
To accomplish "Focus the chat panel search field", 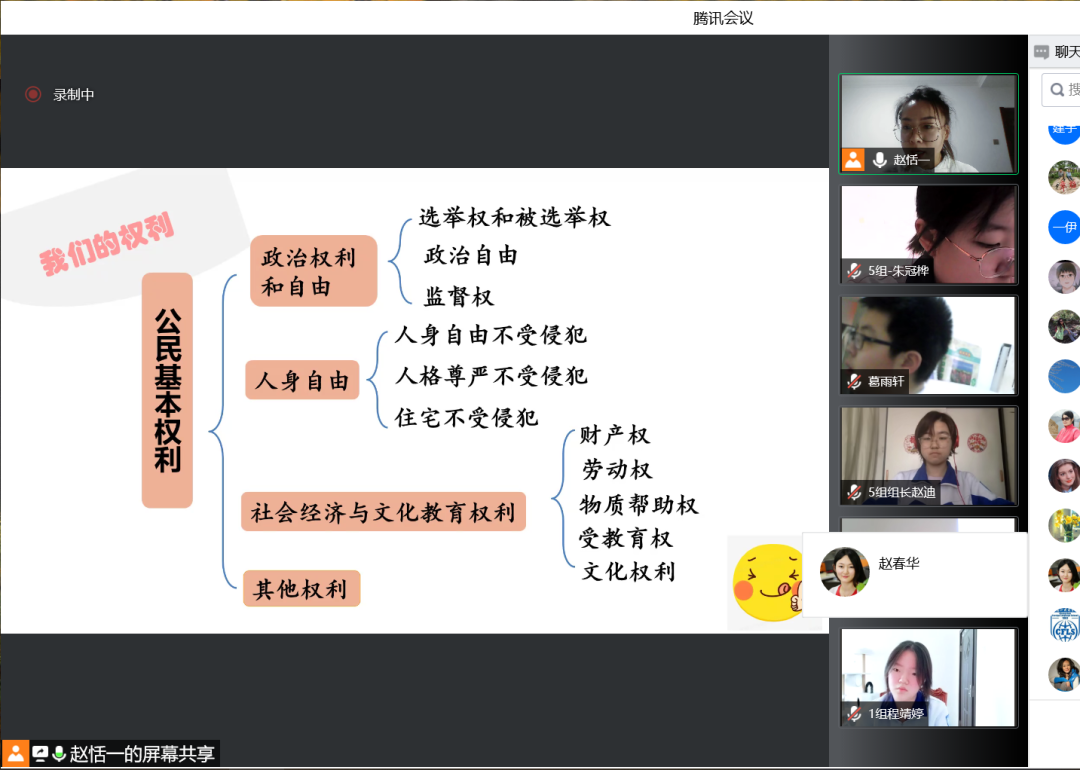I will point(1061,90).
